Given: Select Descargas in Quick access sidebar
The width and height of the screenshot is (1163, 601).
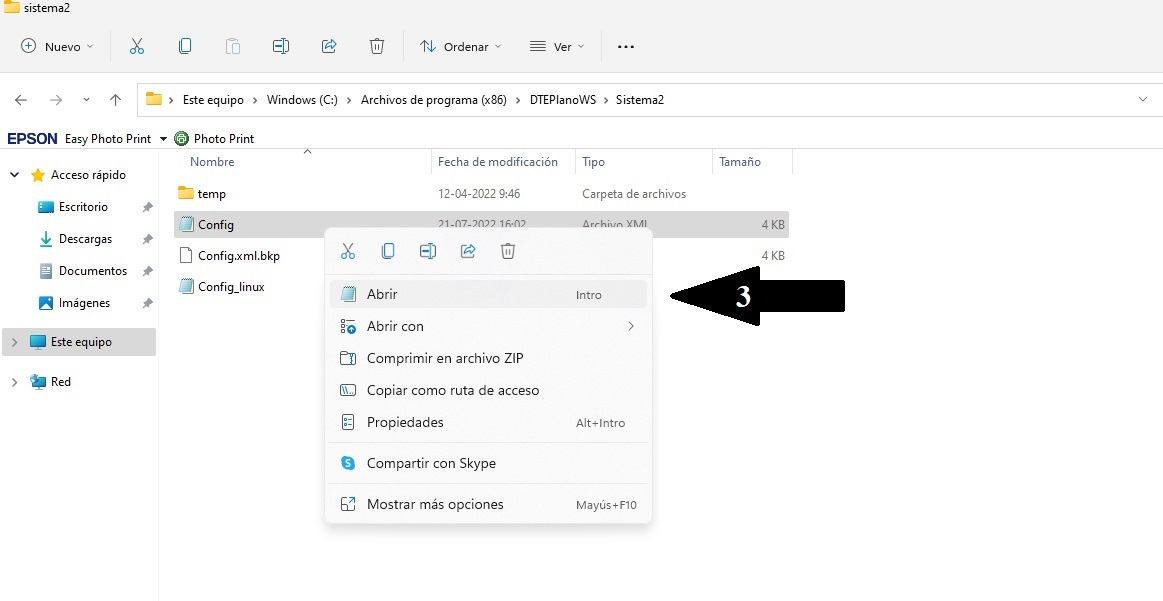Looking at the screenshot, I should point(85,239).
